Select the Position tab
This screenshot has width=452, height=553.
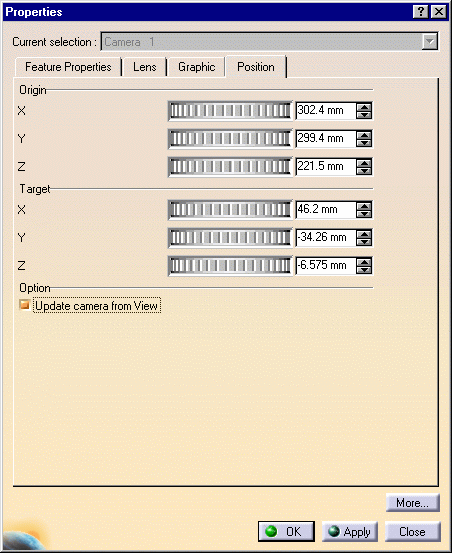[x=256, y=67]
